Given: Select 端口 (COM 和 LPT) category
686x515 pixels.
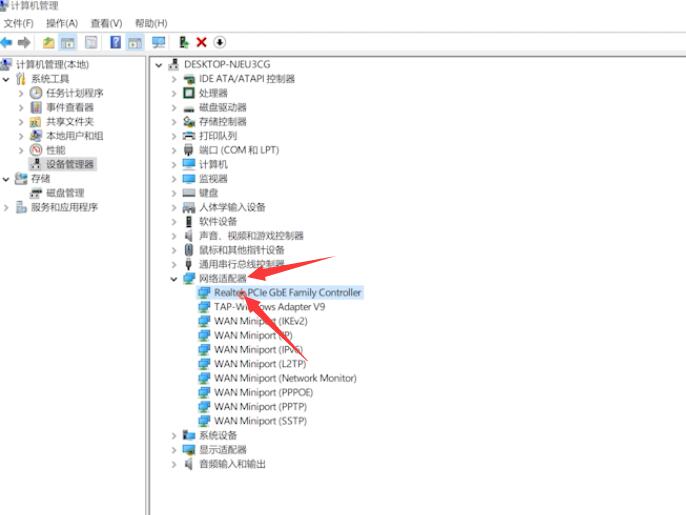Looking at the screenshot, I should coord(239,150).
